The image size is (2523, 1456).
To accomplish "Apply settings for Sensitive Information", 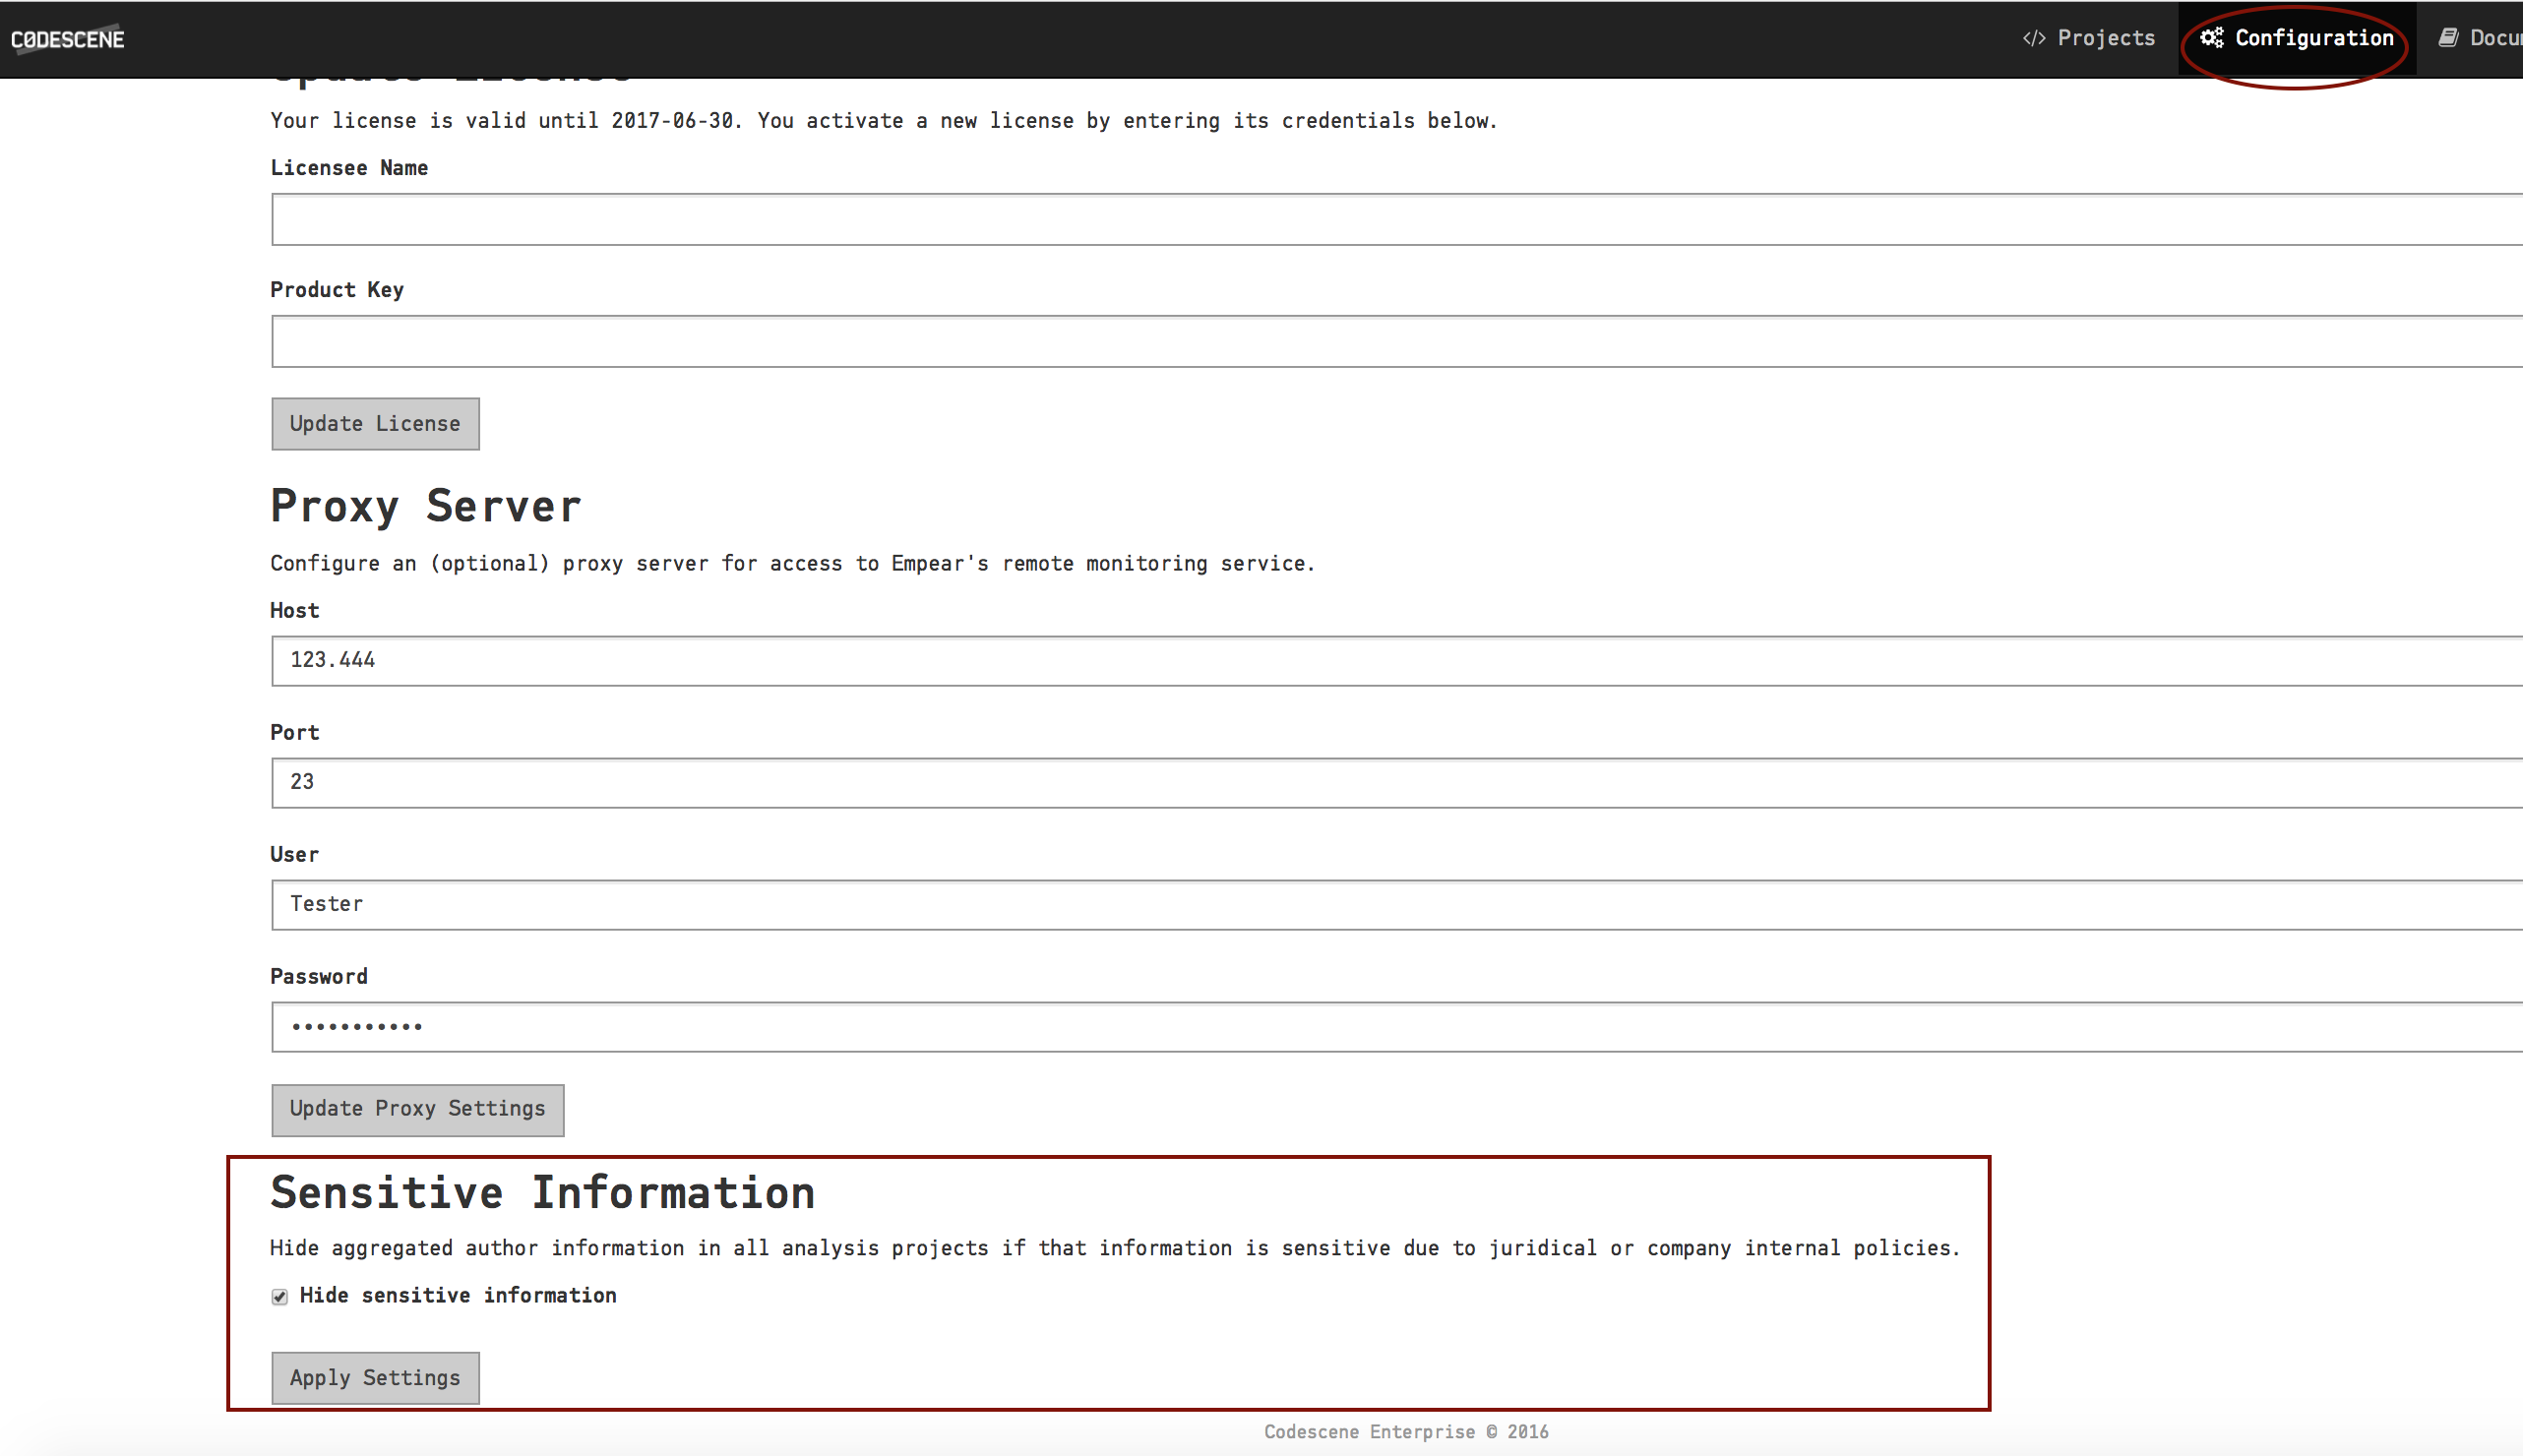I will pos(375,1377).
